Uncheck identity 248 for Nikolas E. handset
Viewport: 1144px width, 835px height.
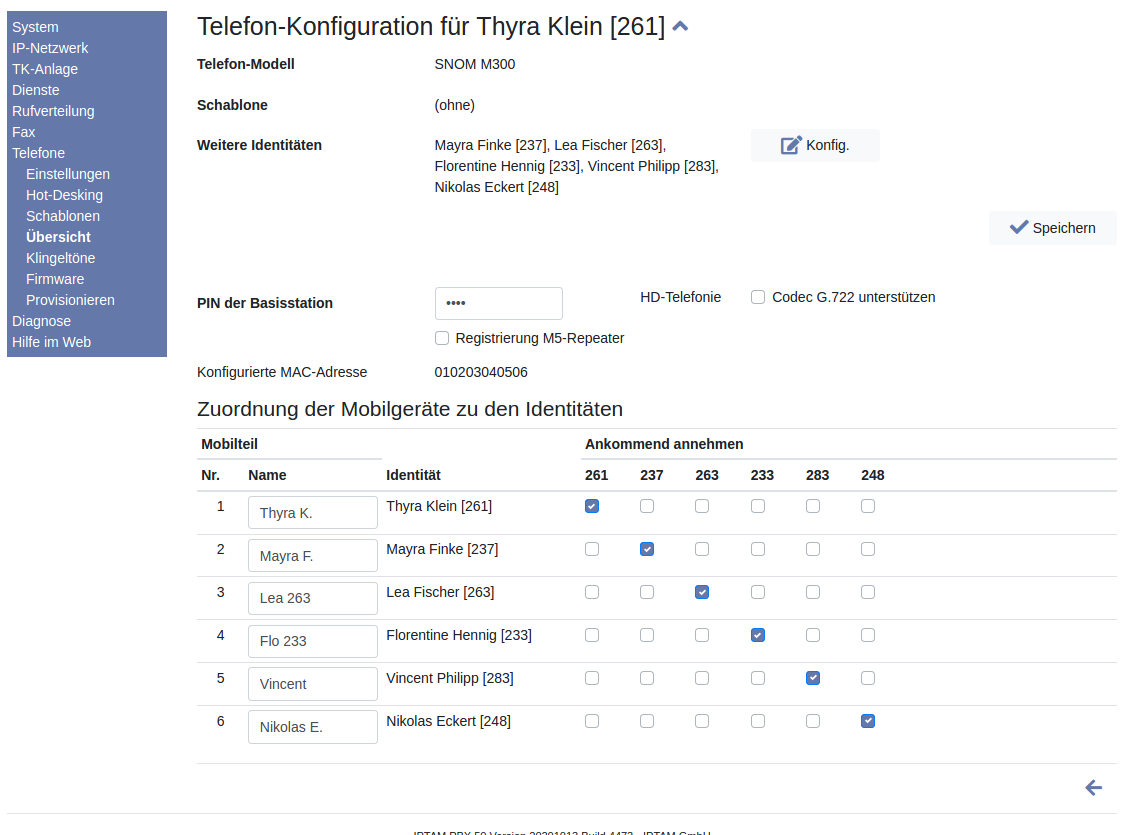pyautogui.click(x=868, y=721)
